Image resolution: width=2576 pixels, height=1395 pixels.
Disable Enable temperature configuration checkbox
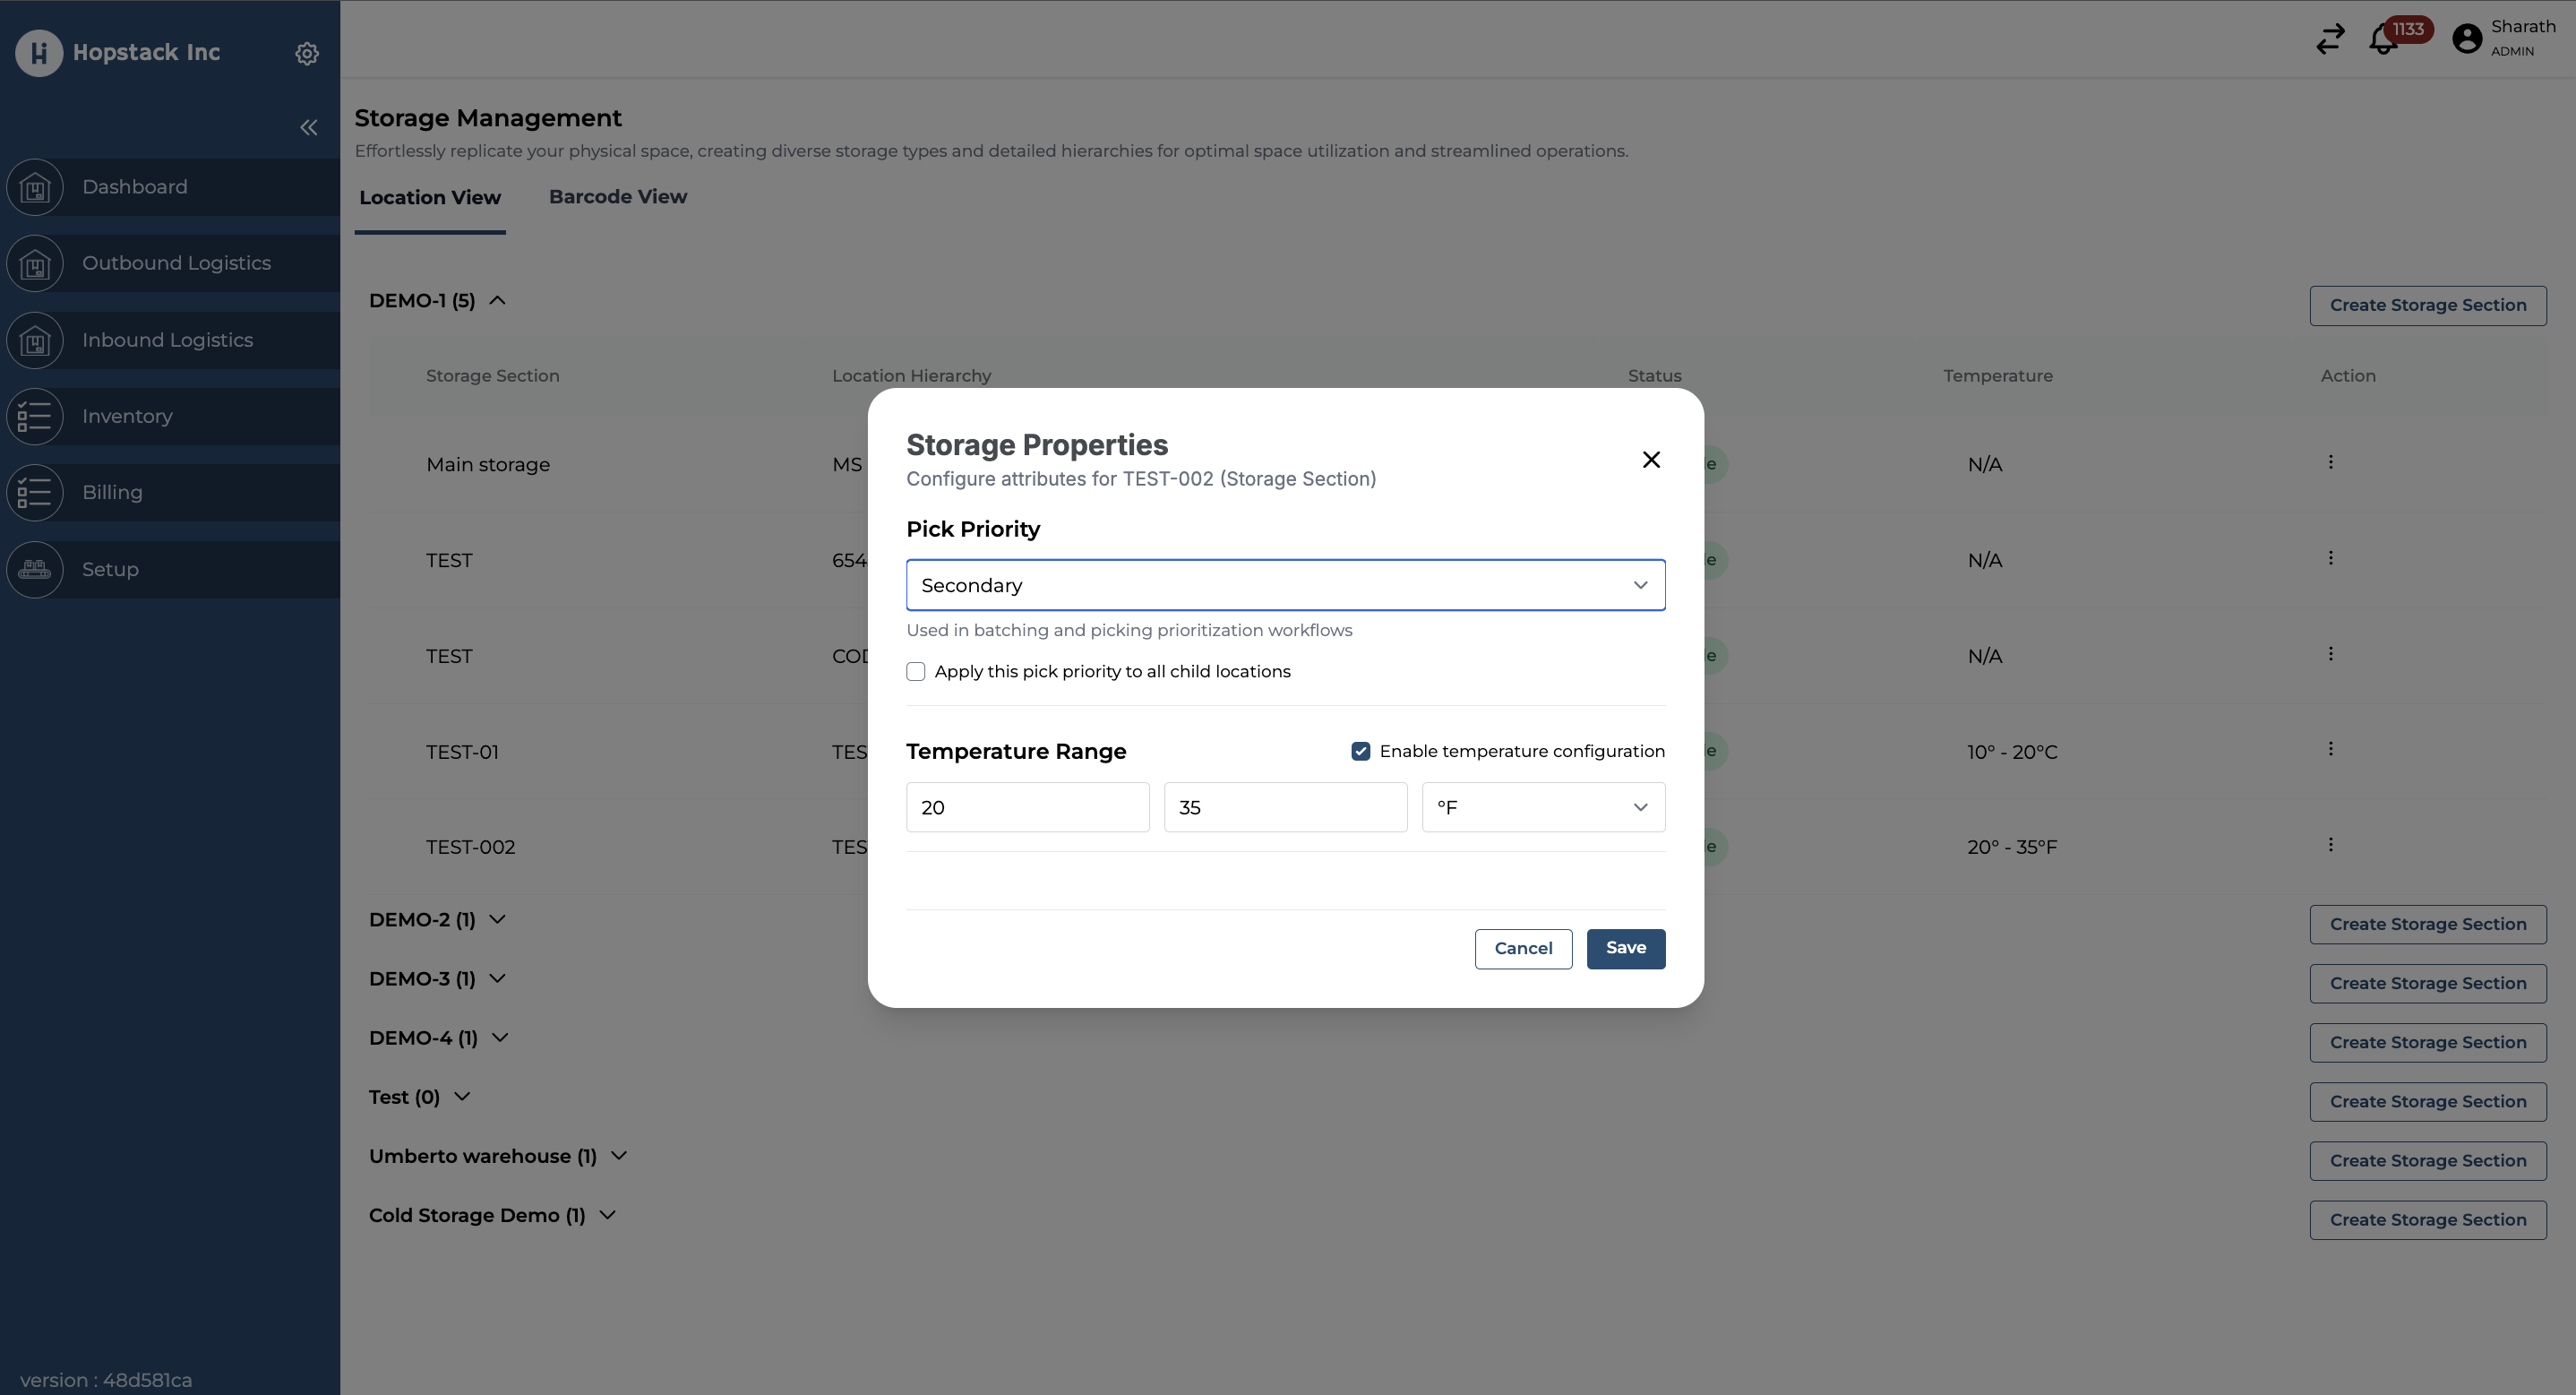tap(1360, 751)
